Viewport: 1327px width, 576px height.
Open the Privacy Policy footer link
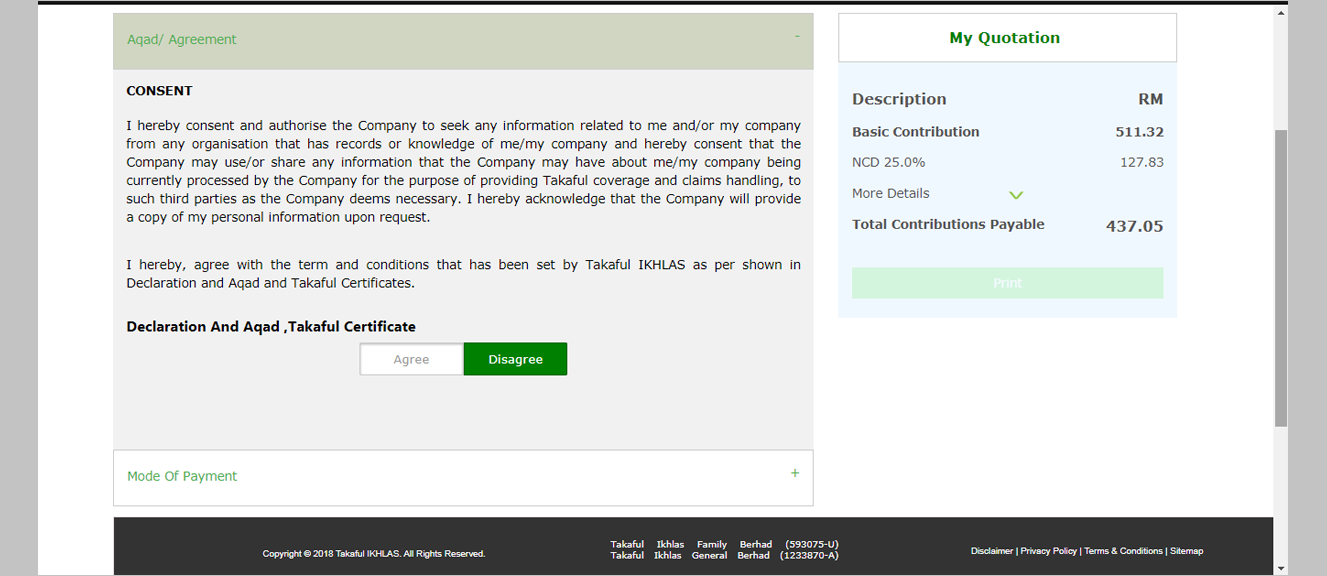1048,551
